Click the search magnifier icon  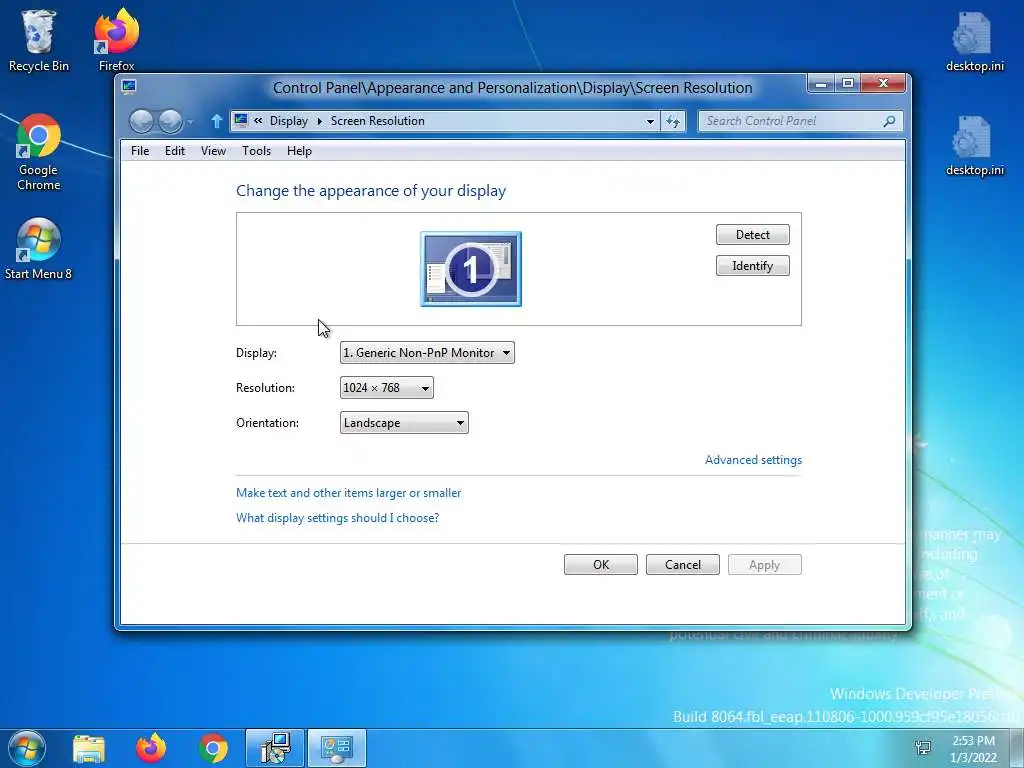(x=889, y=121)
